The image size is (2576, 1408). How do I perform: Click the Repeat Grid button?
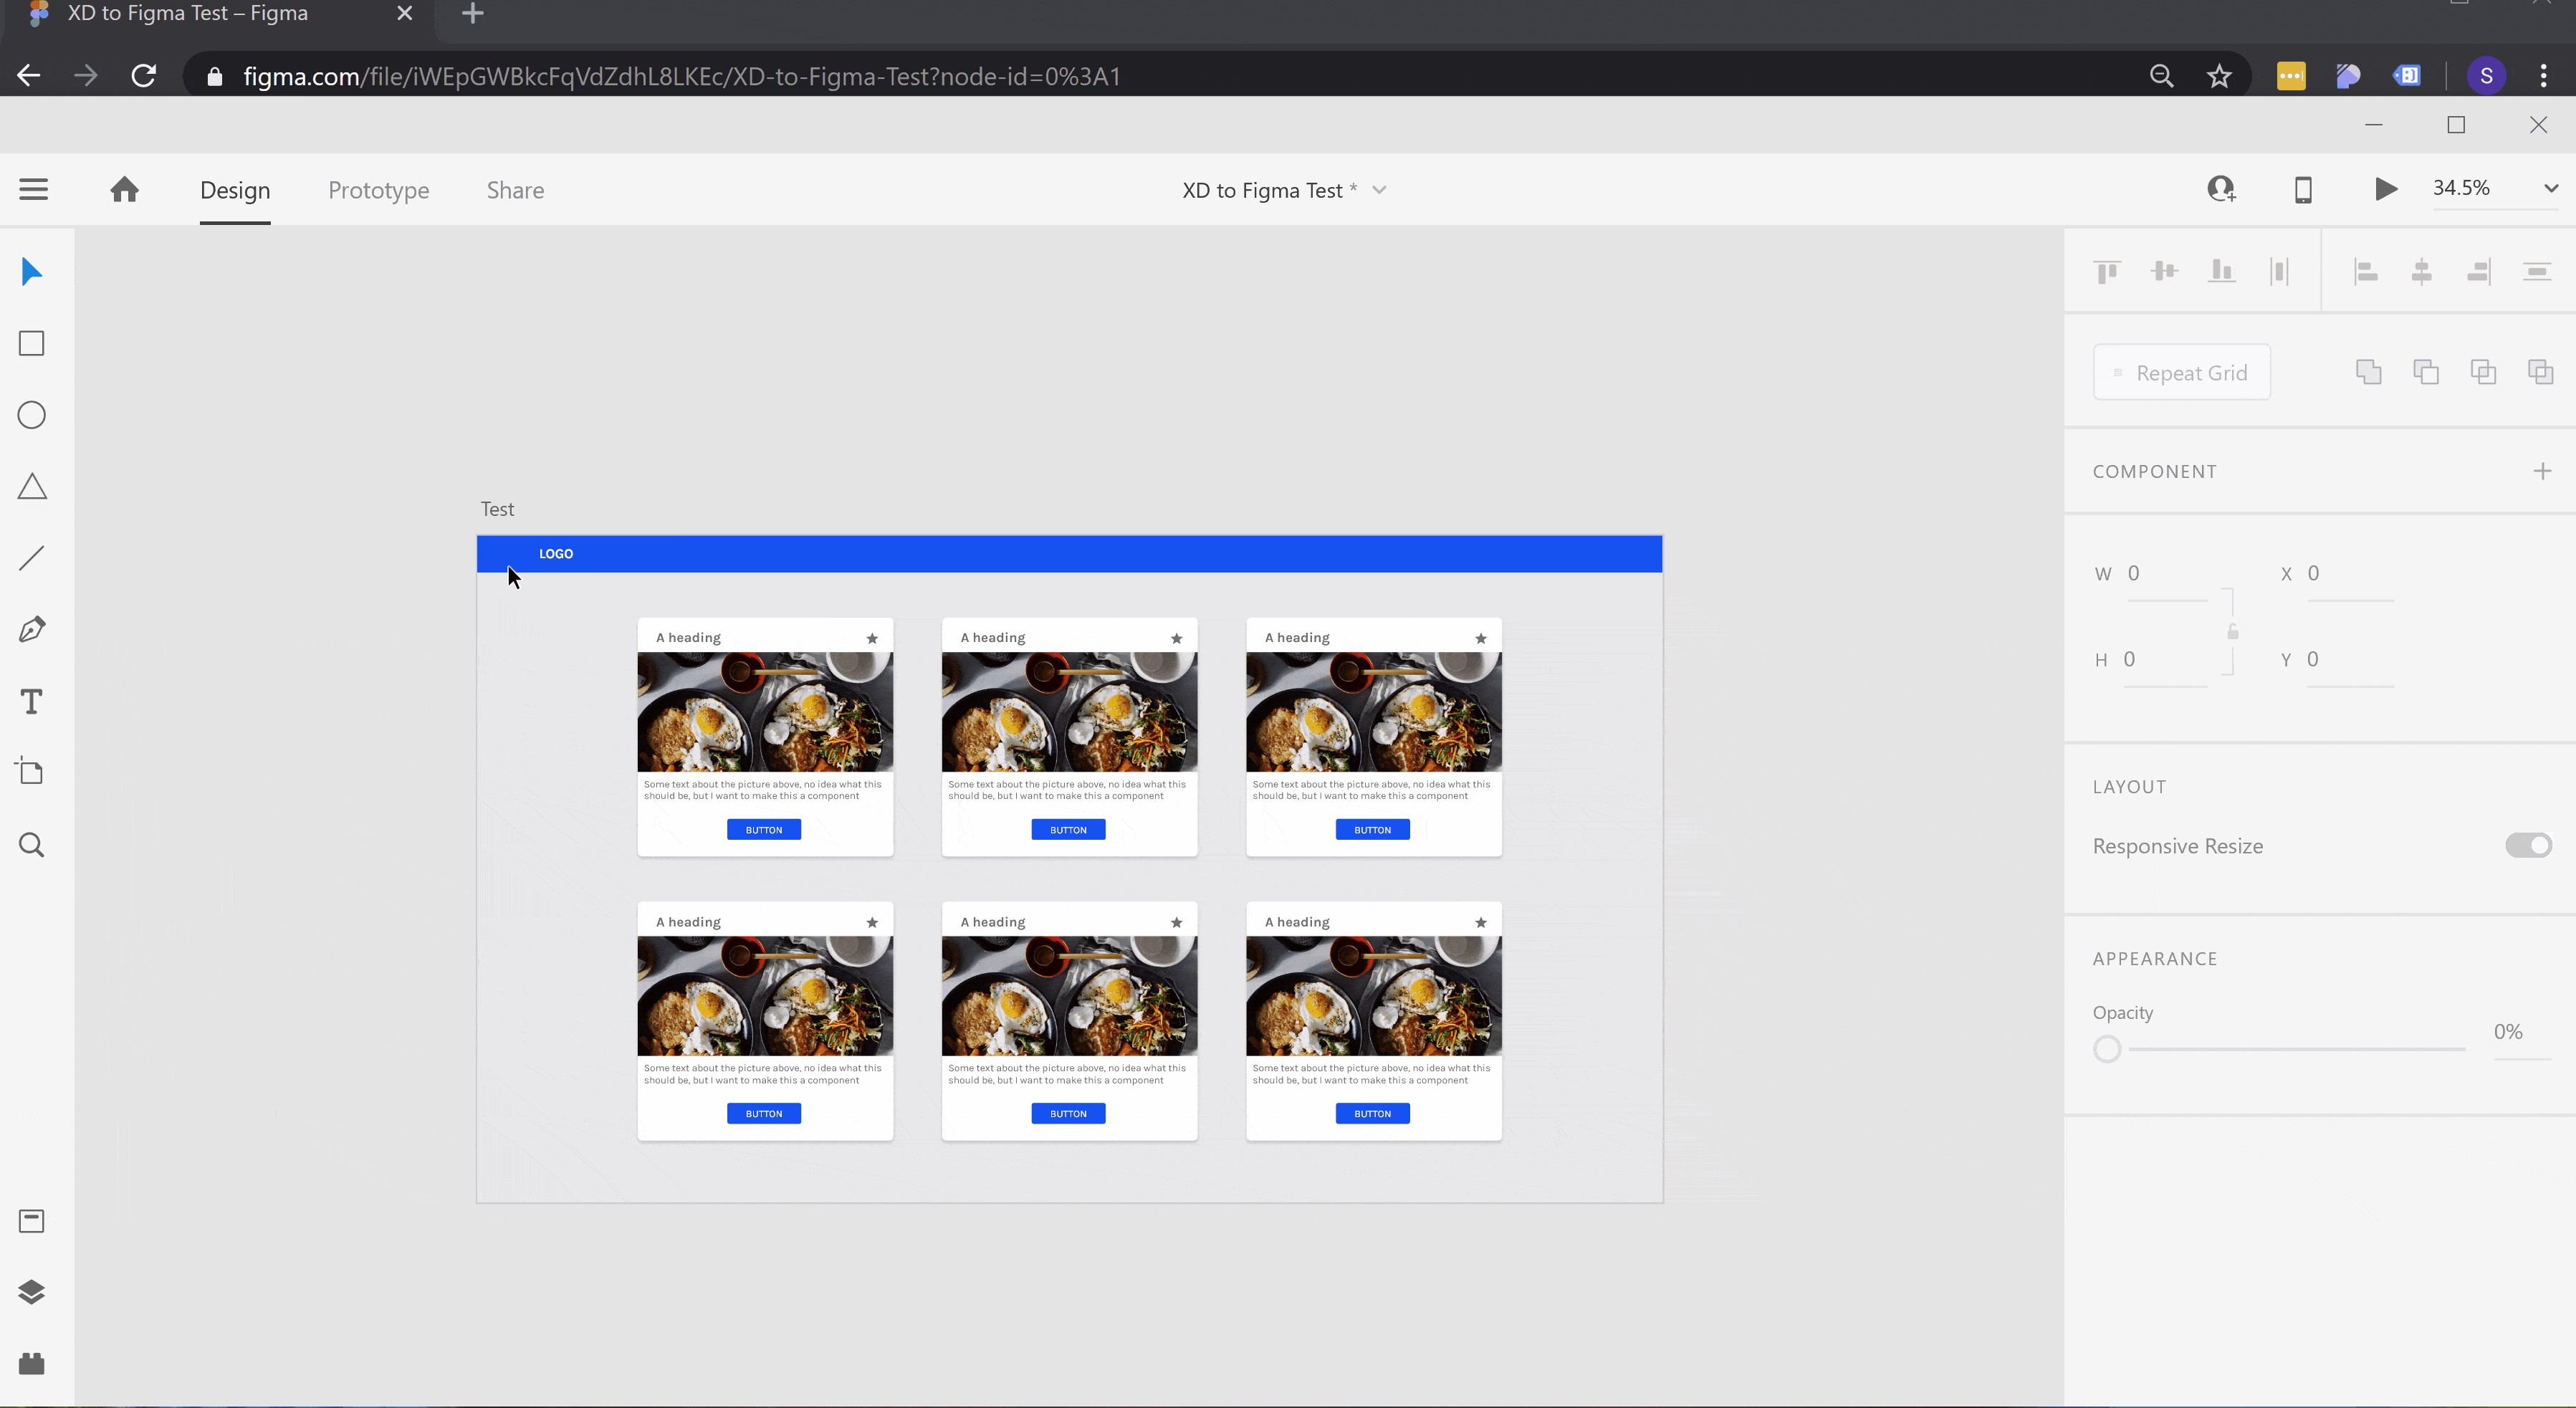pyautogui.click(x=2181, y=373)
